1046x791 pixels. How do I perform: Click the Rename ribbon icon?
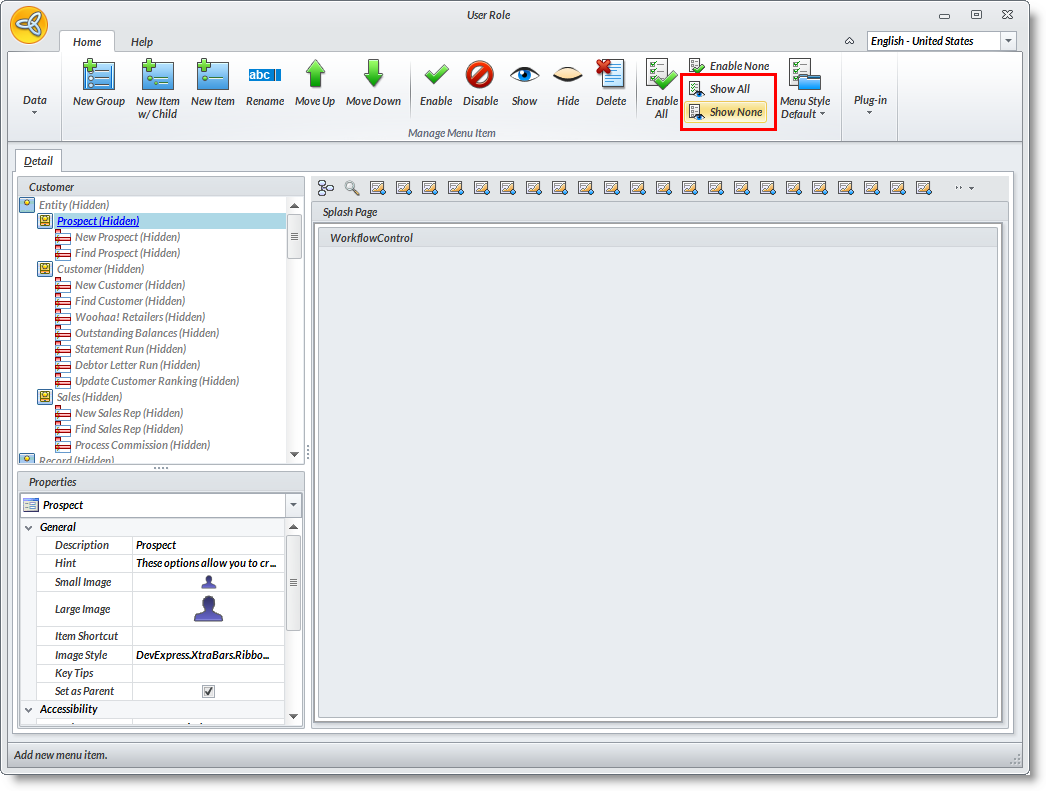(264, 76)
